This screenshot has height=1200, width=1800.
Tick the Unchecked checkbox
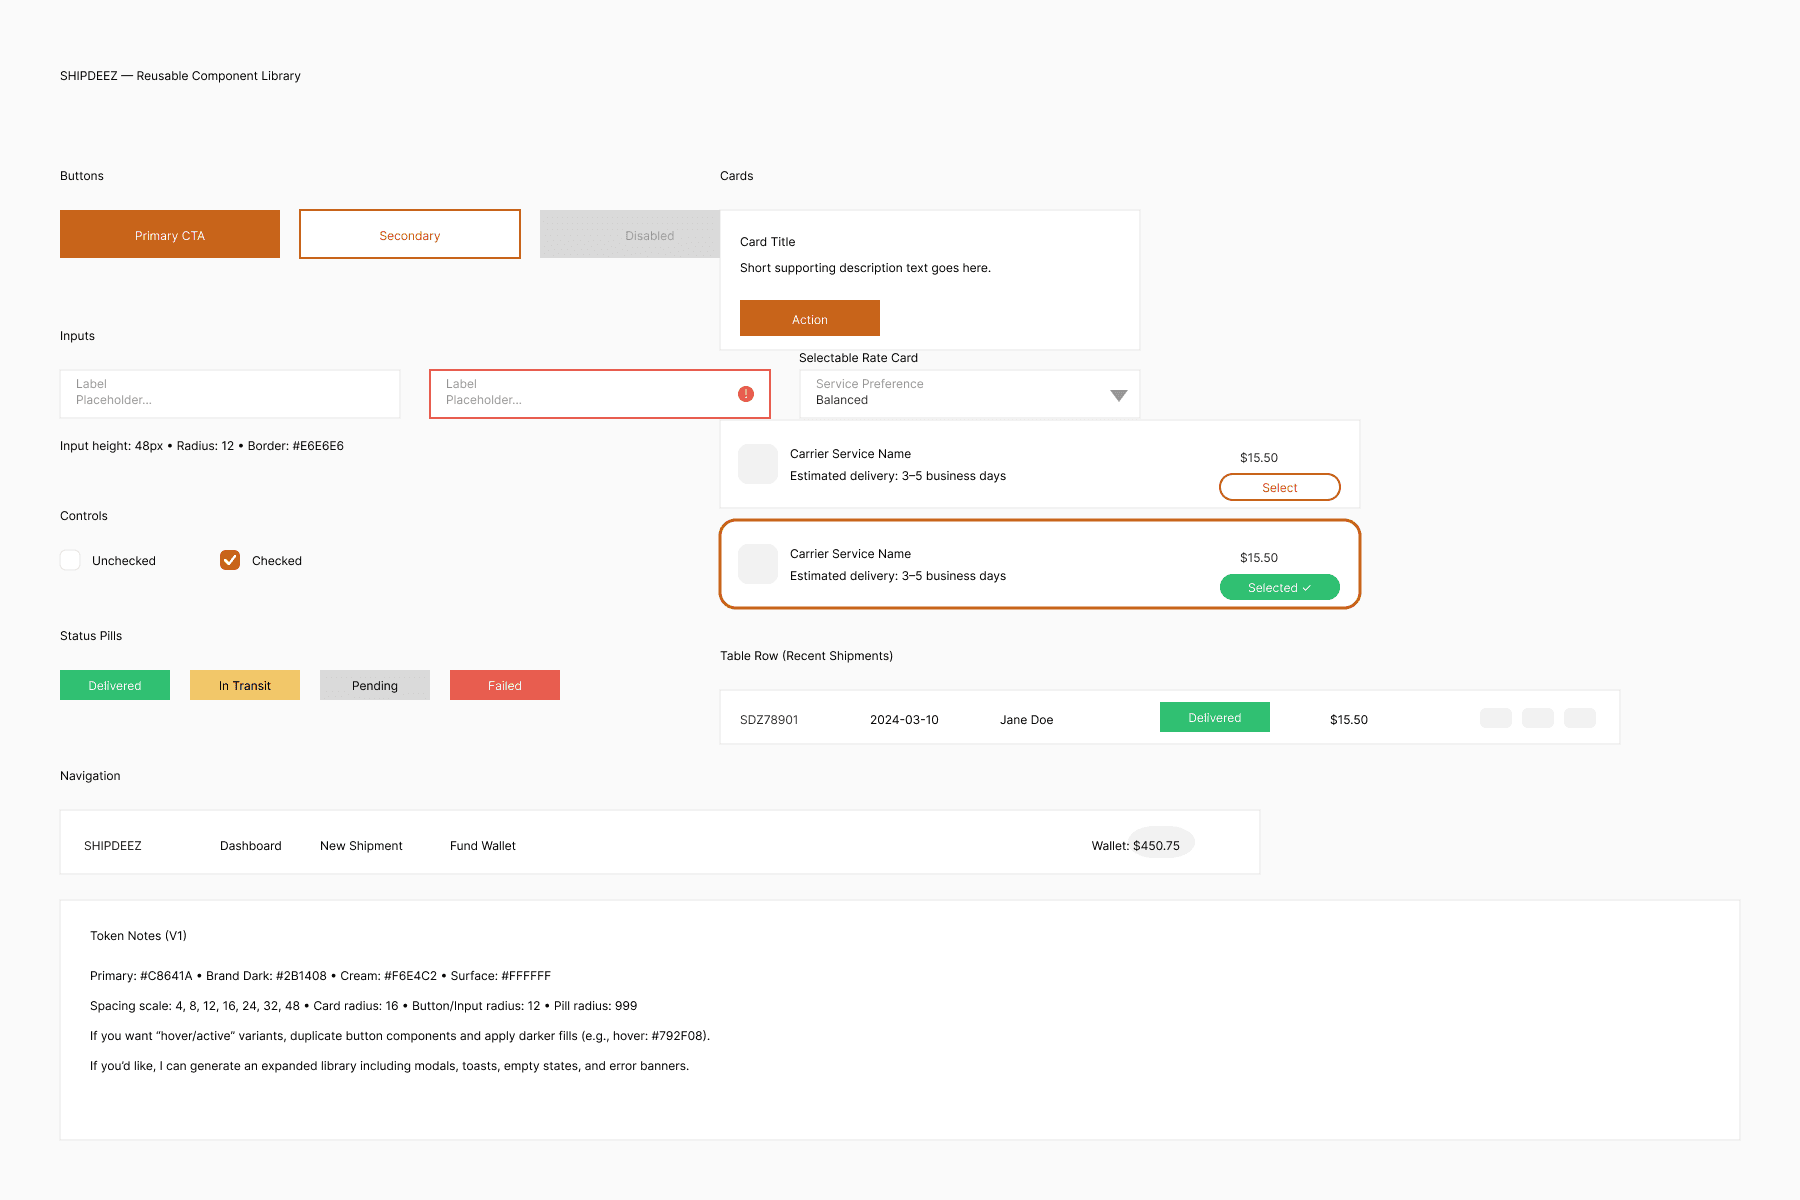(70, 560)
